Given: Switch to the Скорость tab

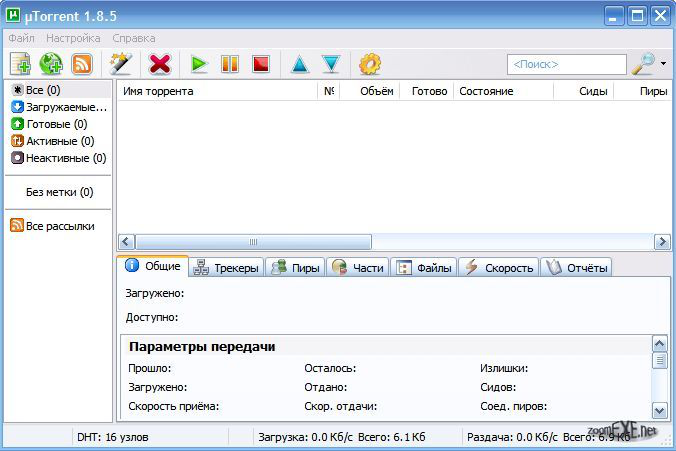Looking at the screenshot, I should pos(499,268).
